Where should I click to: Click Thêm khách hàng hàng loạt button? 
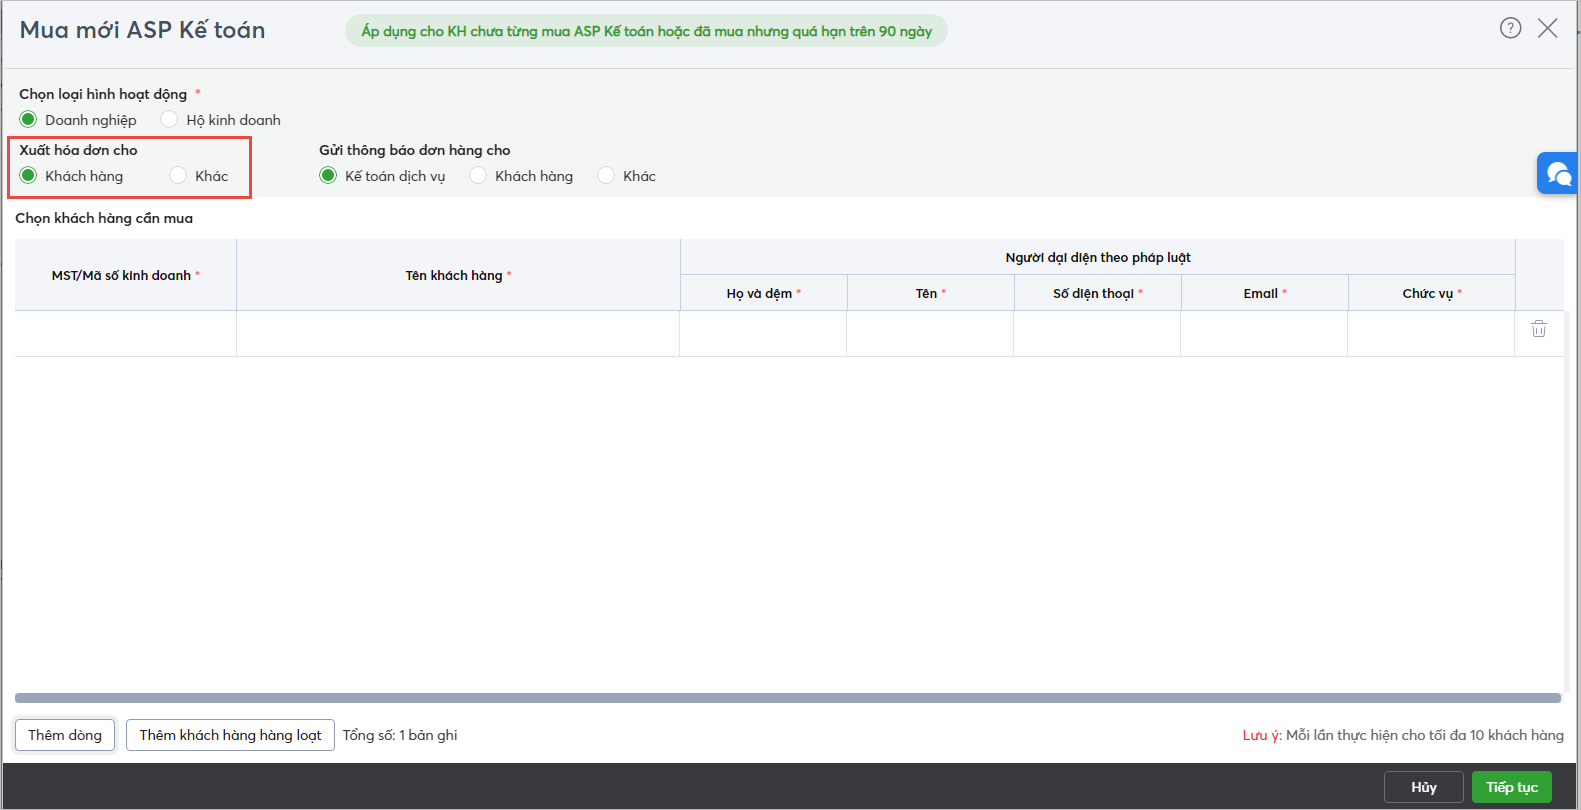pos(230,735)
